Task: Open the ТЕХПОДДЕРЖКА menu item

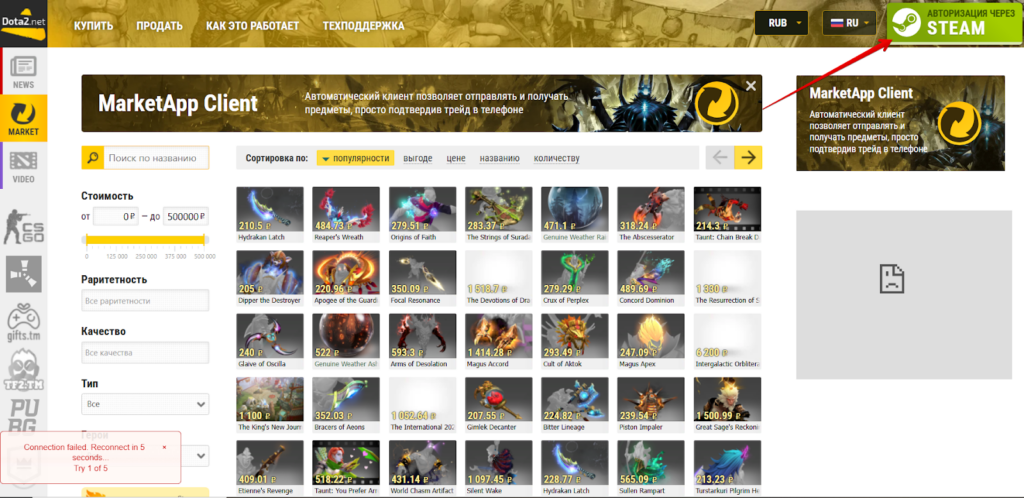Action: [x=363, y=26]
